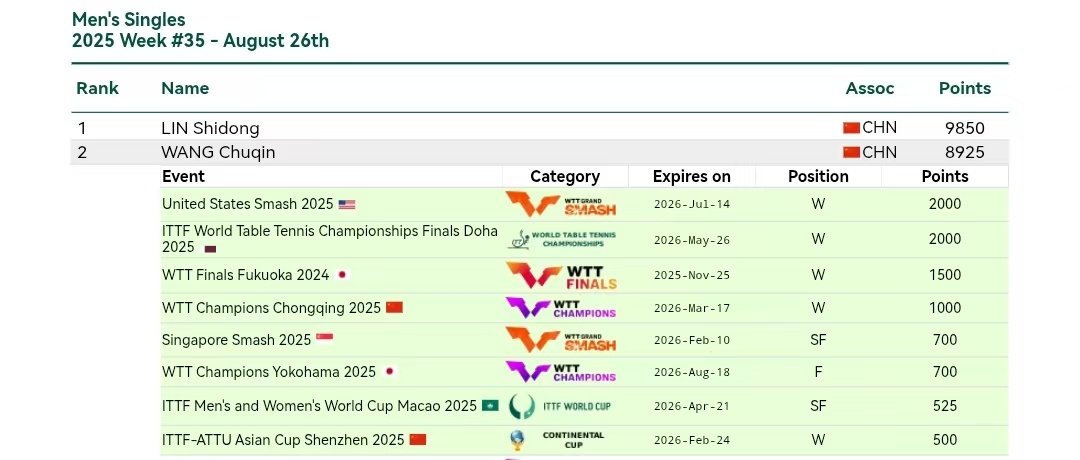Click WANG Chuqin's 8925 points value
The height and width of the screenshot is (460, 1080).
pyautogui.click(x=965, y=152)
